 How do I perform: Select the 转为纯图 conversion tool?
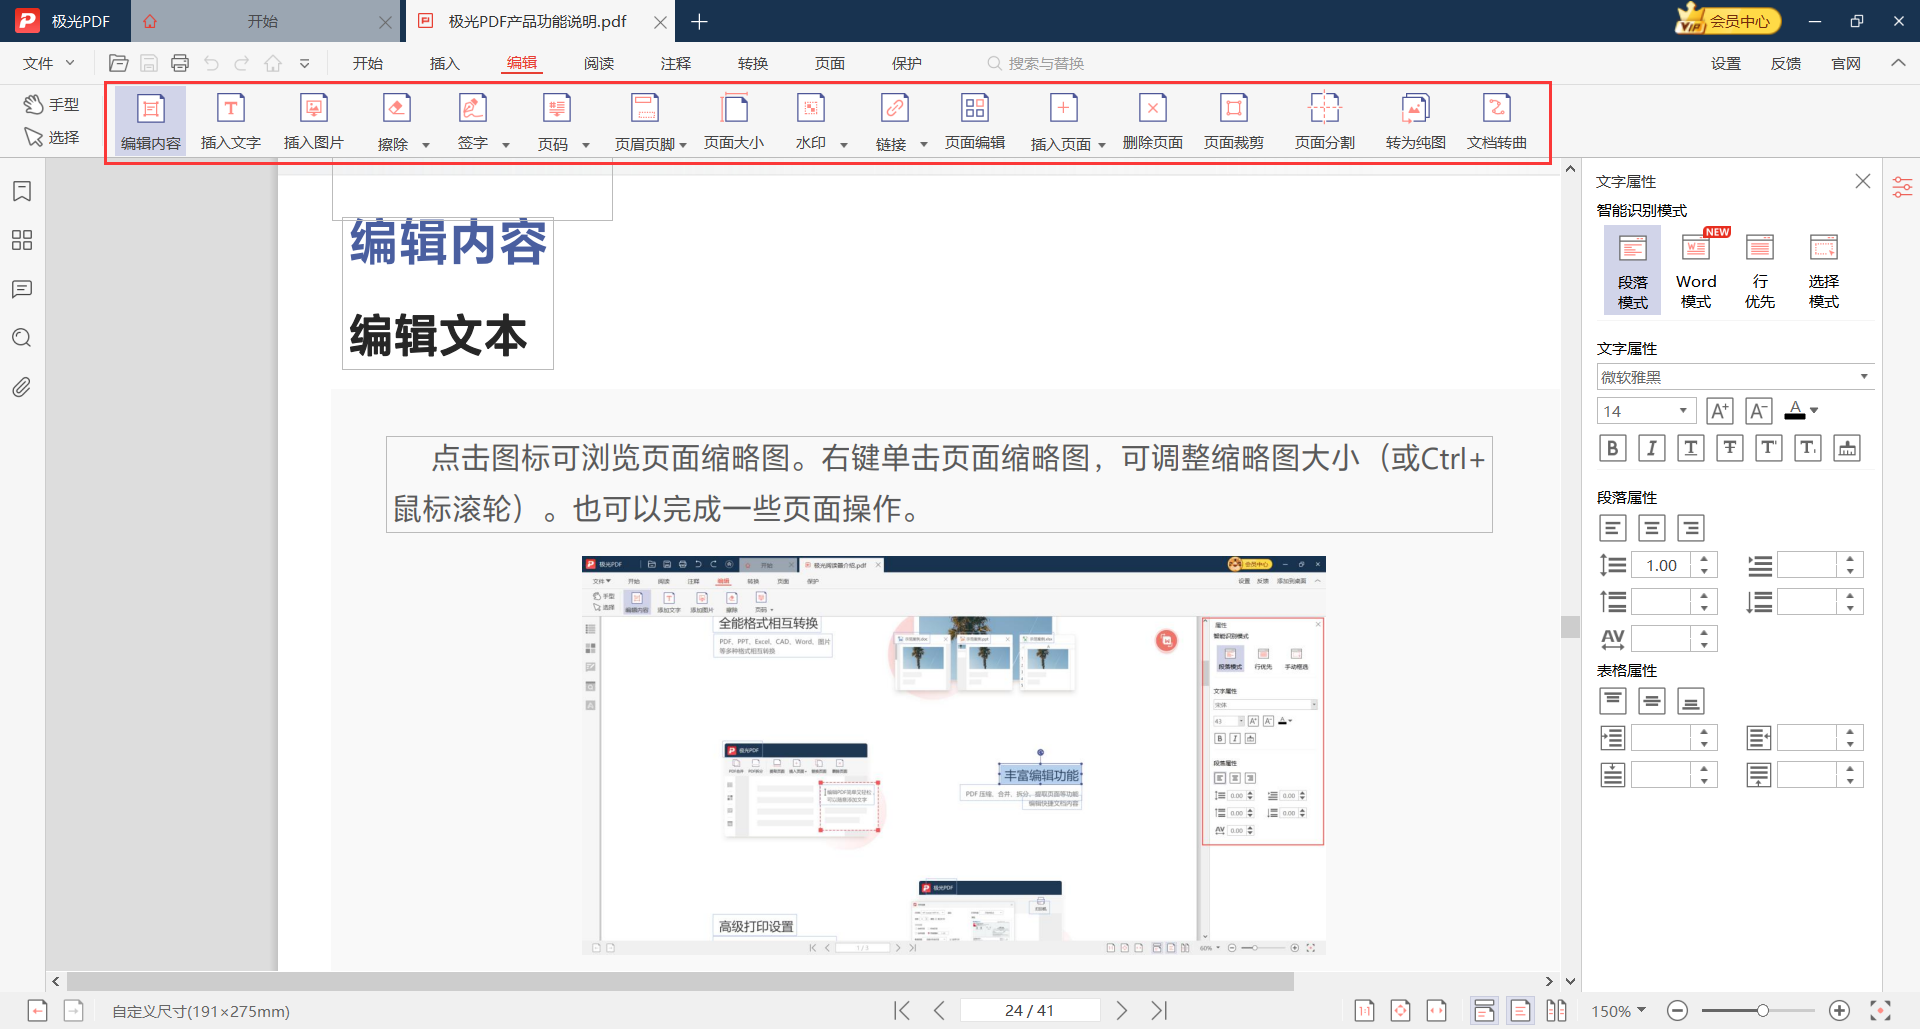1415,118
